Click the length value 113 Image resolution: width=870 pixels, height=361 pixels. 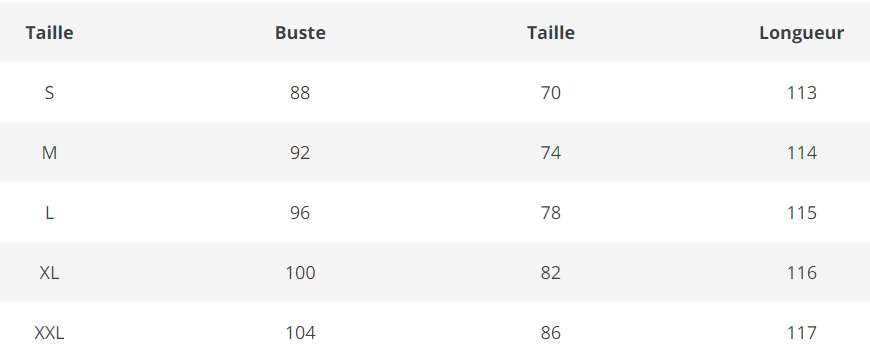[x=802, y=93]
